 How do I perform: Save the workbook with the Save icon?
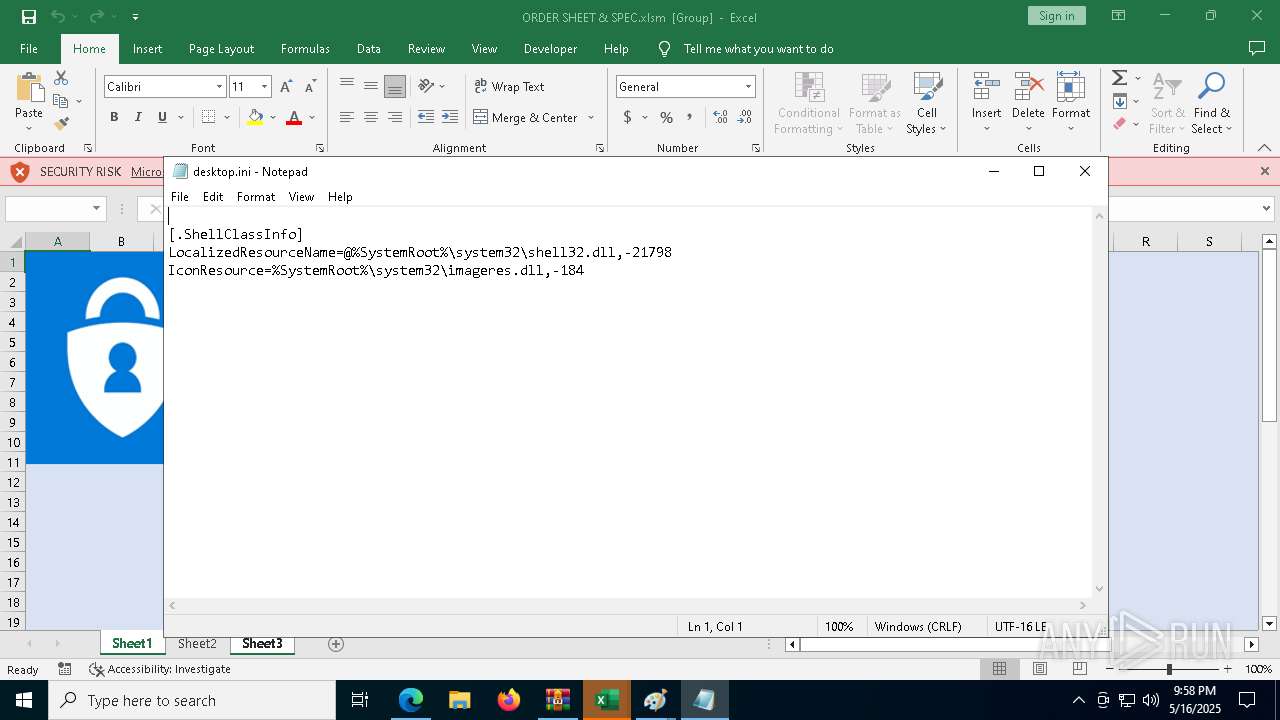pyautogui.click(x=29, y=17)
